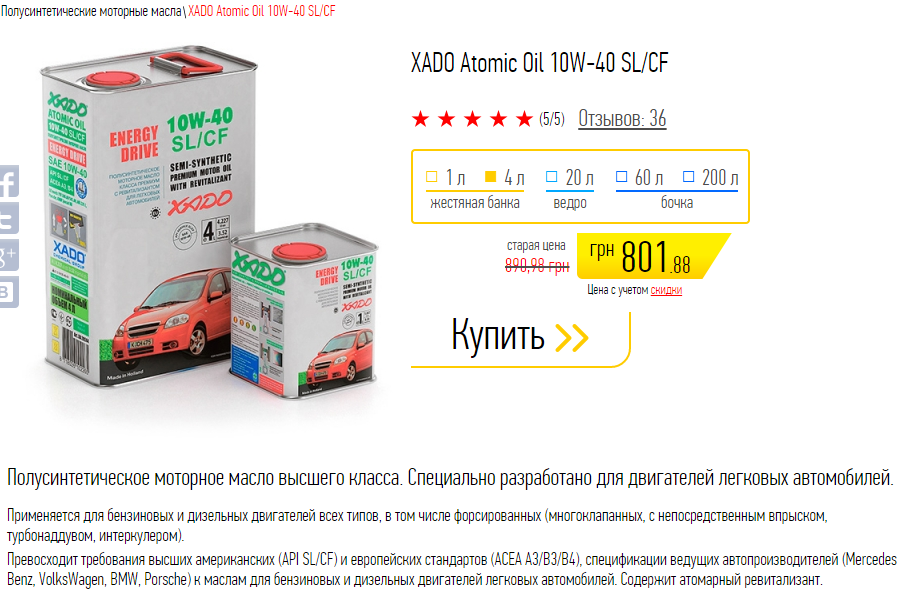903x595 pixels.
Task: Click the third rating star
Action: tap(472, 119)
